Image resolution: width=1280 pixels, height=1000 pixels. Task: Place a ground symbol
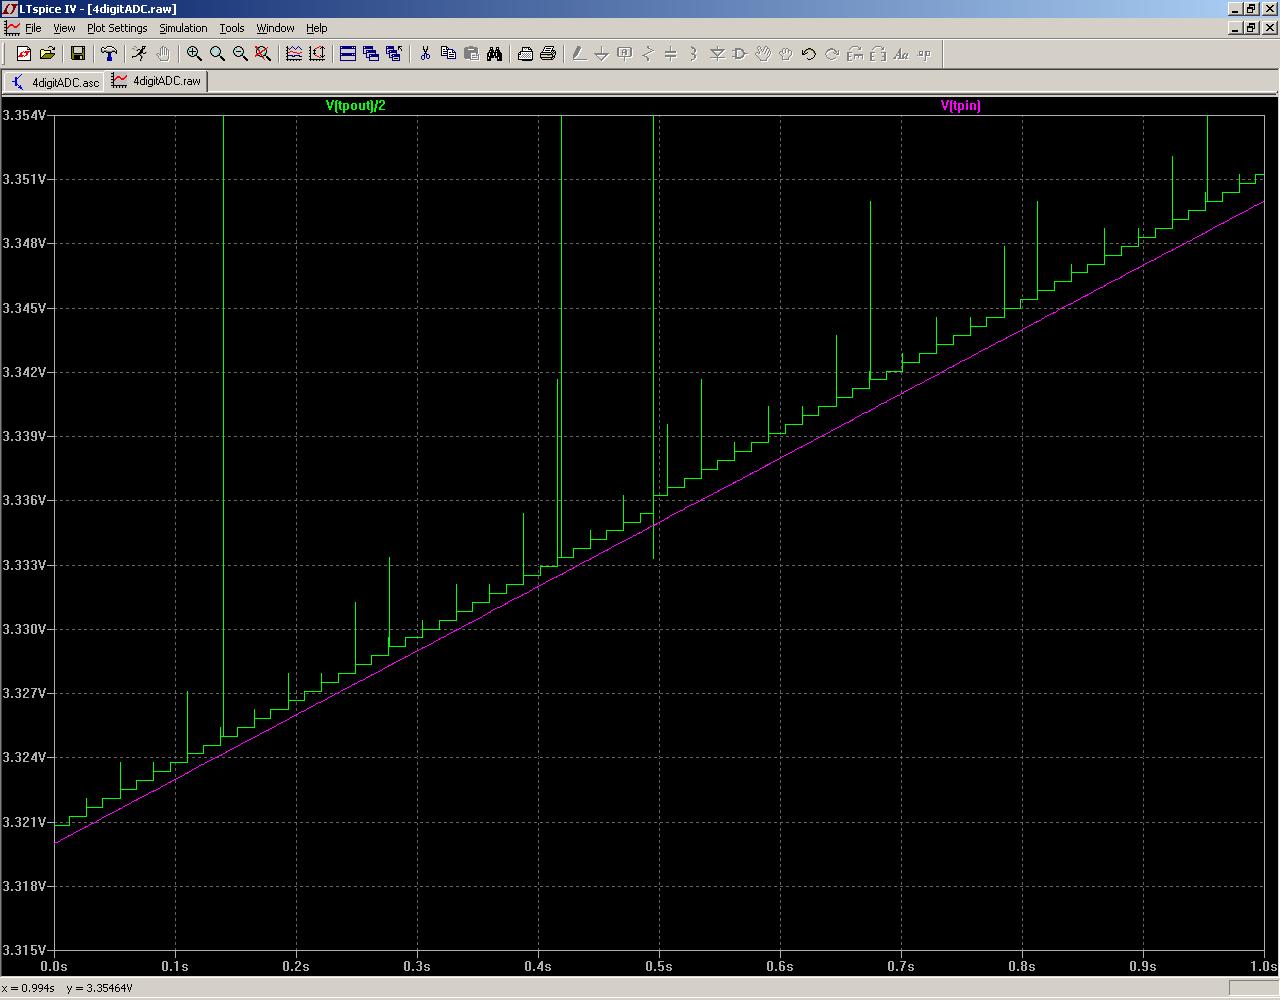point(602,54)
